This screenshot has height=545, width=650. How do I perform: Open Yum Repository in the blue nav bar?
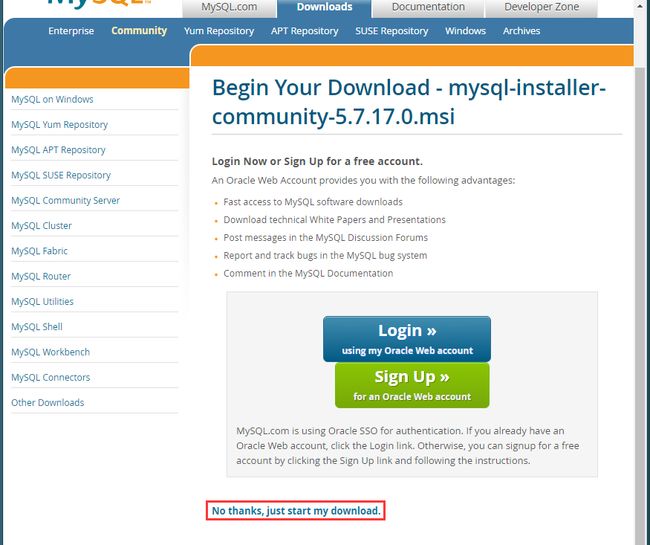pos(219,31)
